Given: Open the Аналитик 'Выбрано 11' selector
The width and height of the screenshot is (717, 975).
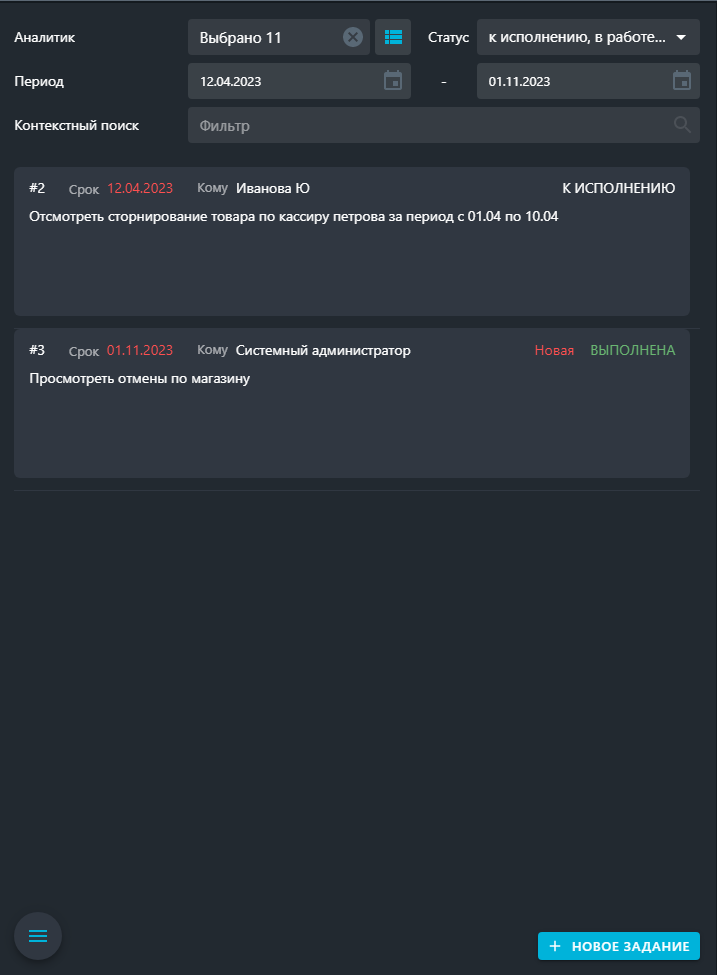Looking at the screenshot, I should tap(279, 37).
